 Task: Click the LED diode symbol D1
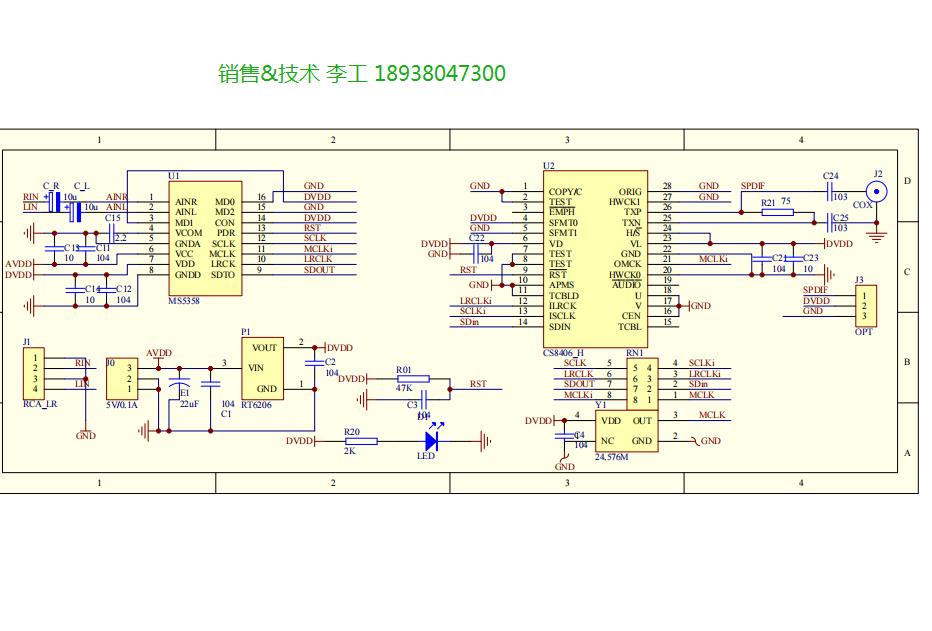point(432,441)
